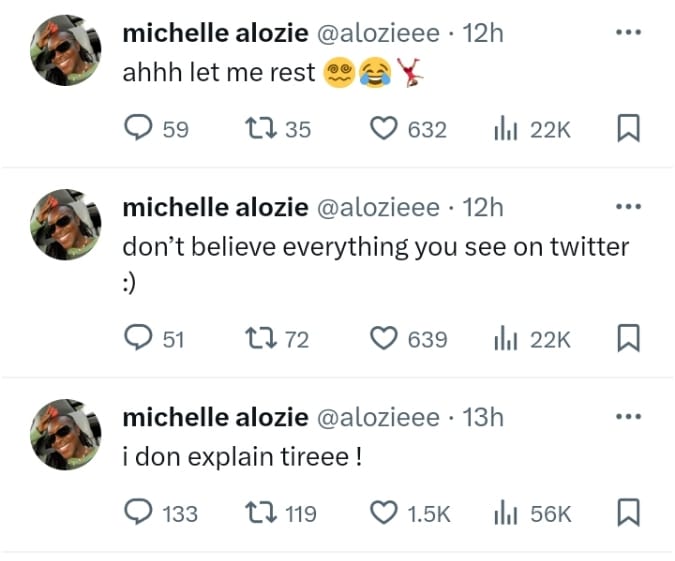Viewport: 675px width, 561px height.
Task: Bookmark the 'don't believe everything' tweet
Action: click(x=629, y=338)
